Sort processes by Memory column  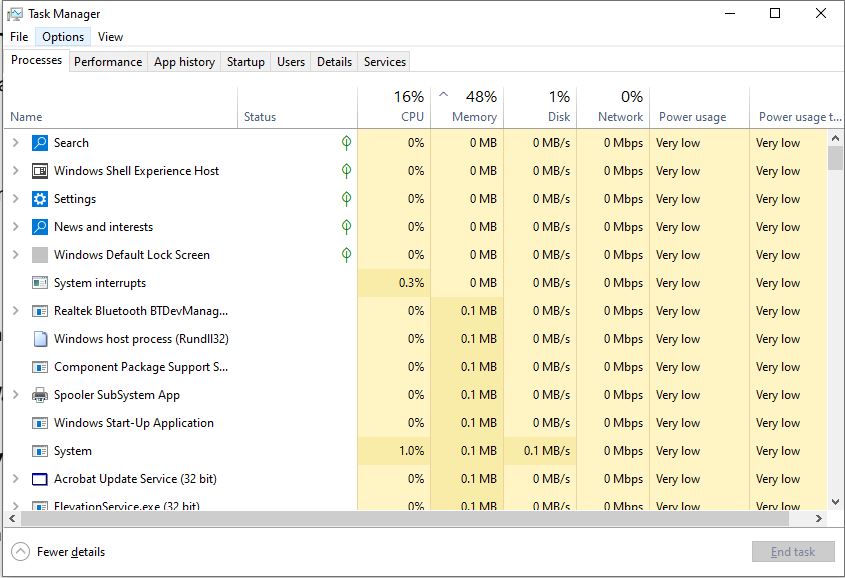467,108
